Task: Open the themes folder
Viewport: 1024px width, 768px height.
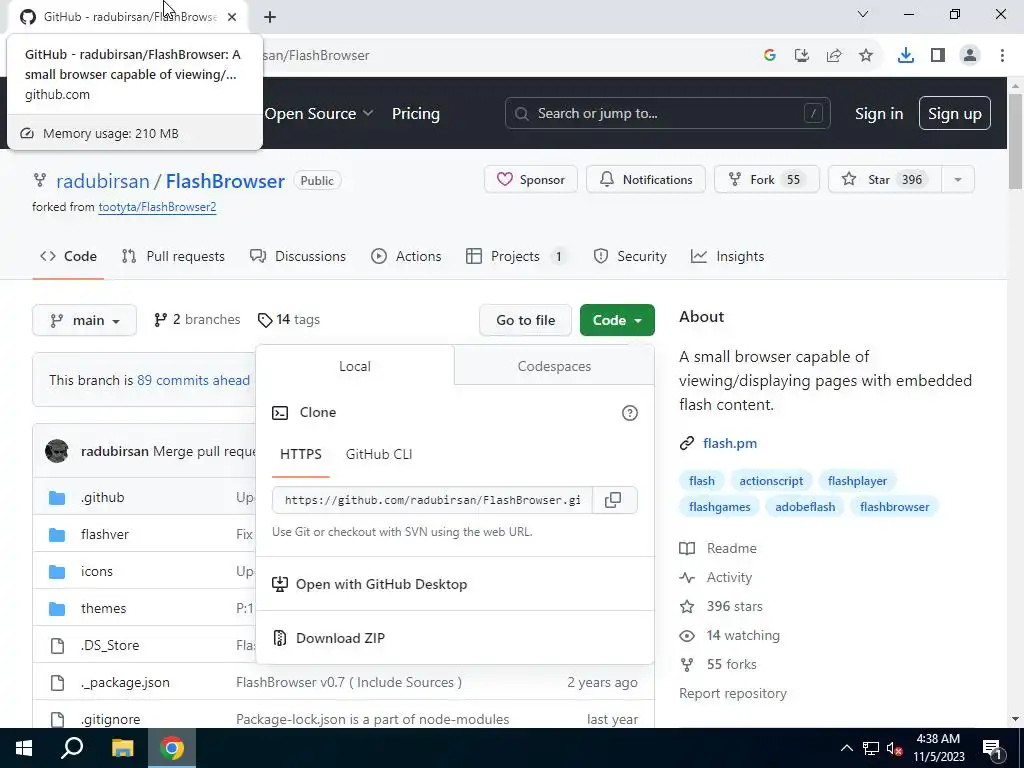Action: pos(103,609)
